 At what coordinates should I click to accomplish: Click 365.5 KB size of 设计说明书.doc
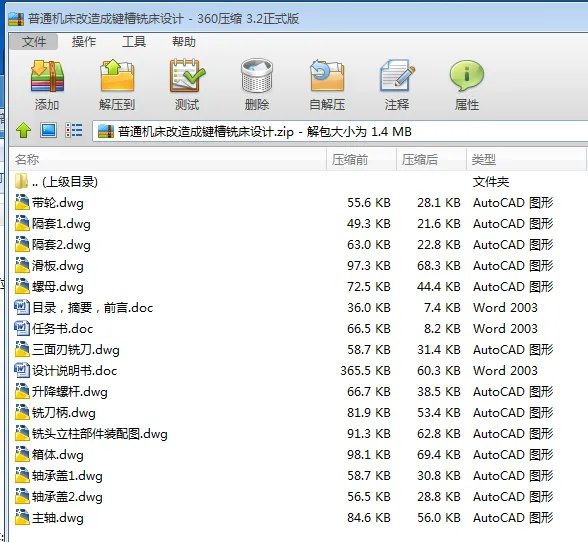[x=365, y=371]
